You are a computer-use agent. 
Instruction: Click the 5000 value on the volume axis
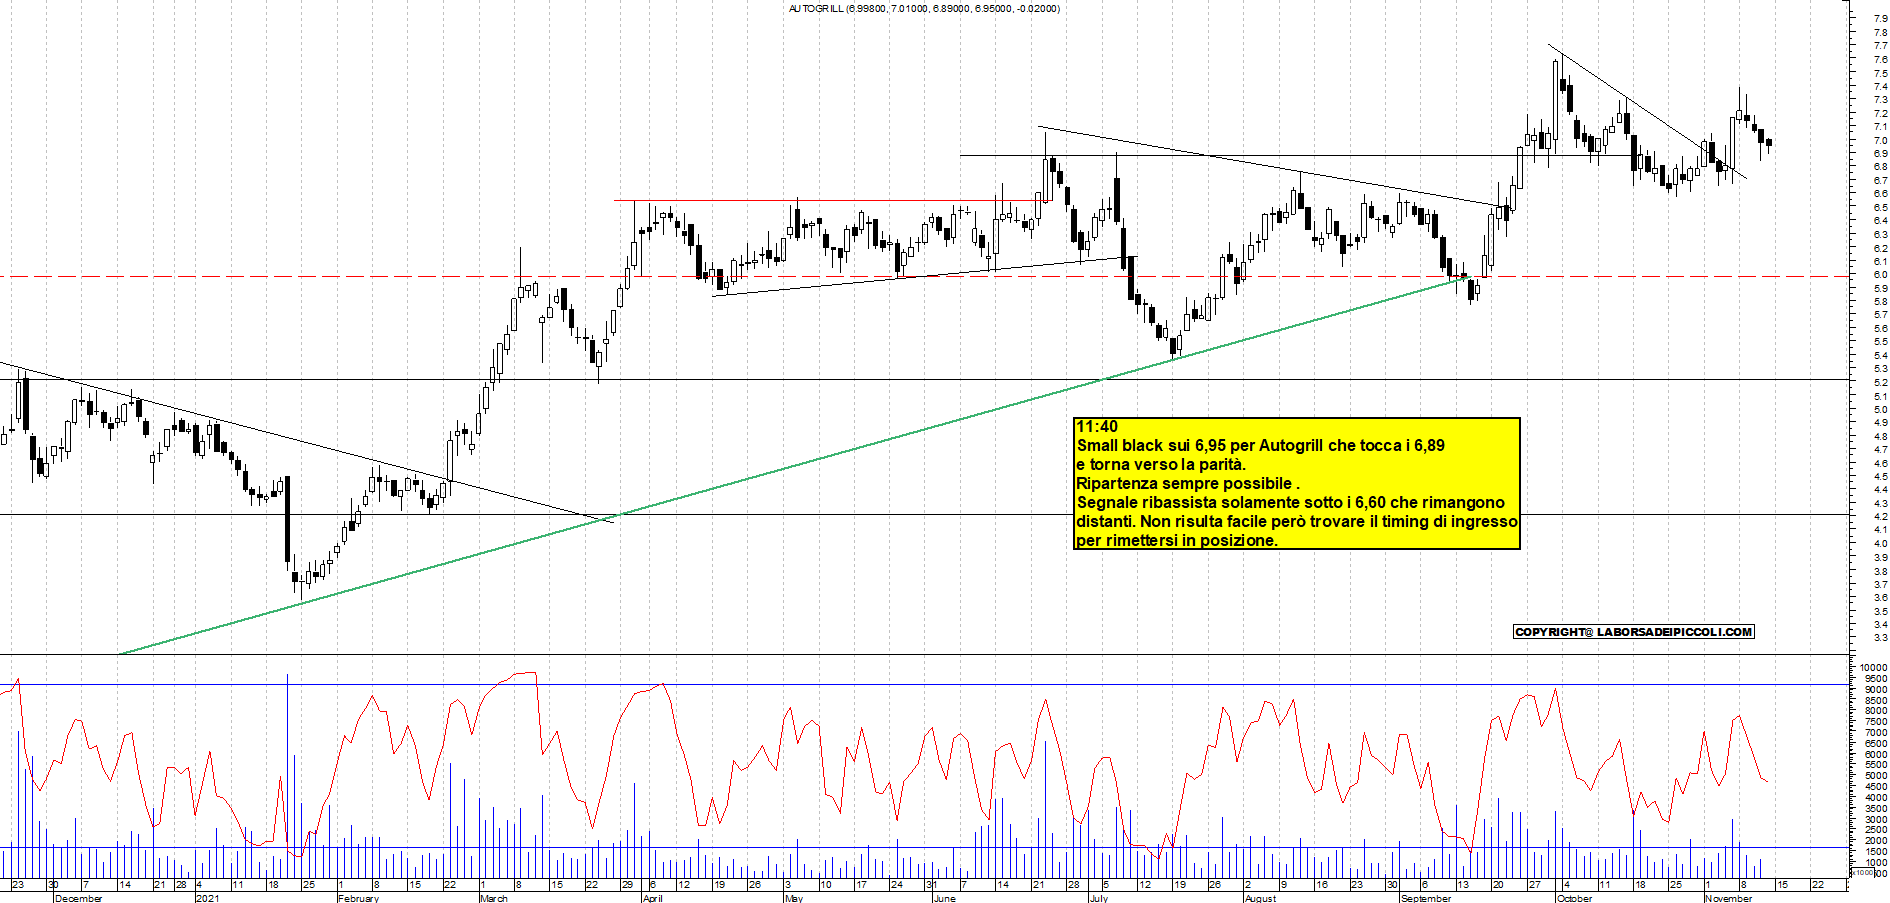[1876, 776]
